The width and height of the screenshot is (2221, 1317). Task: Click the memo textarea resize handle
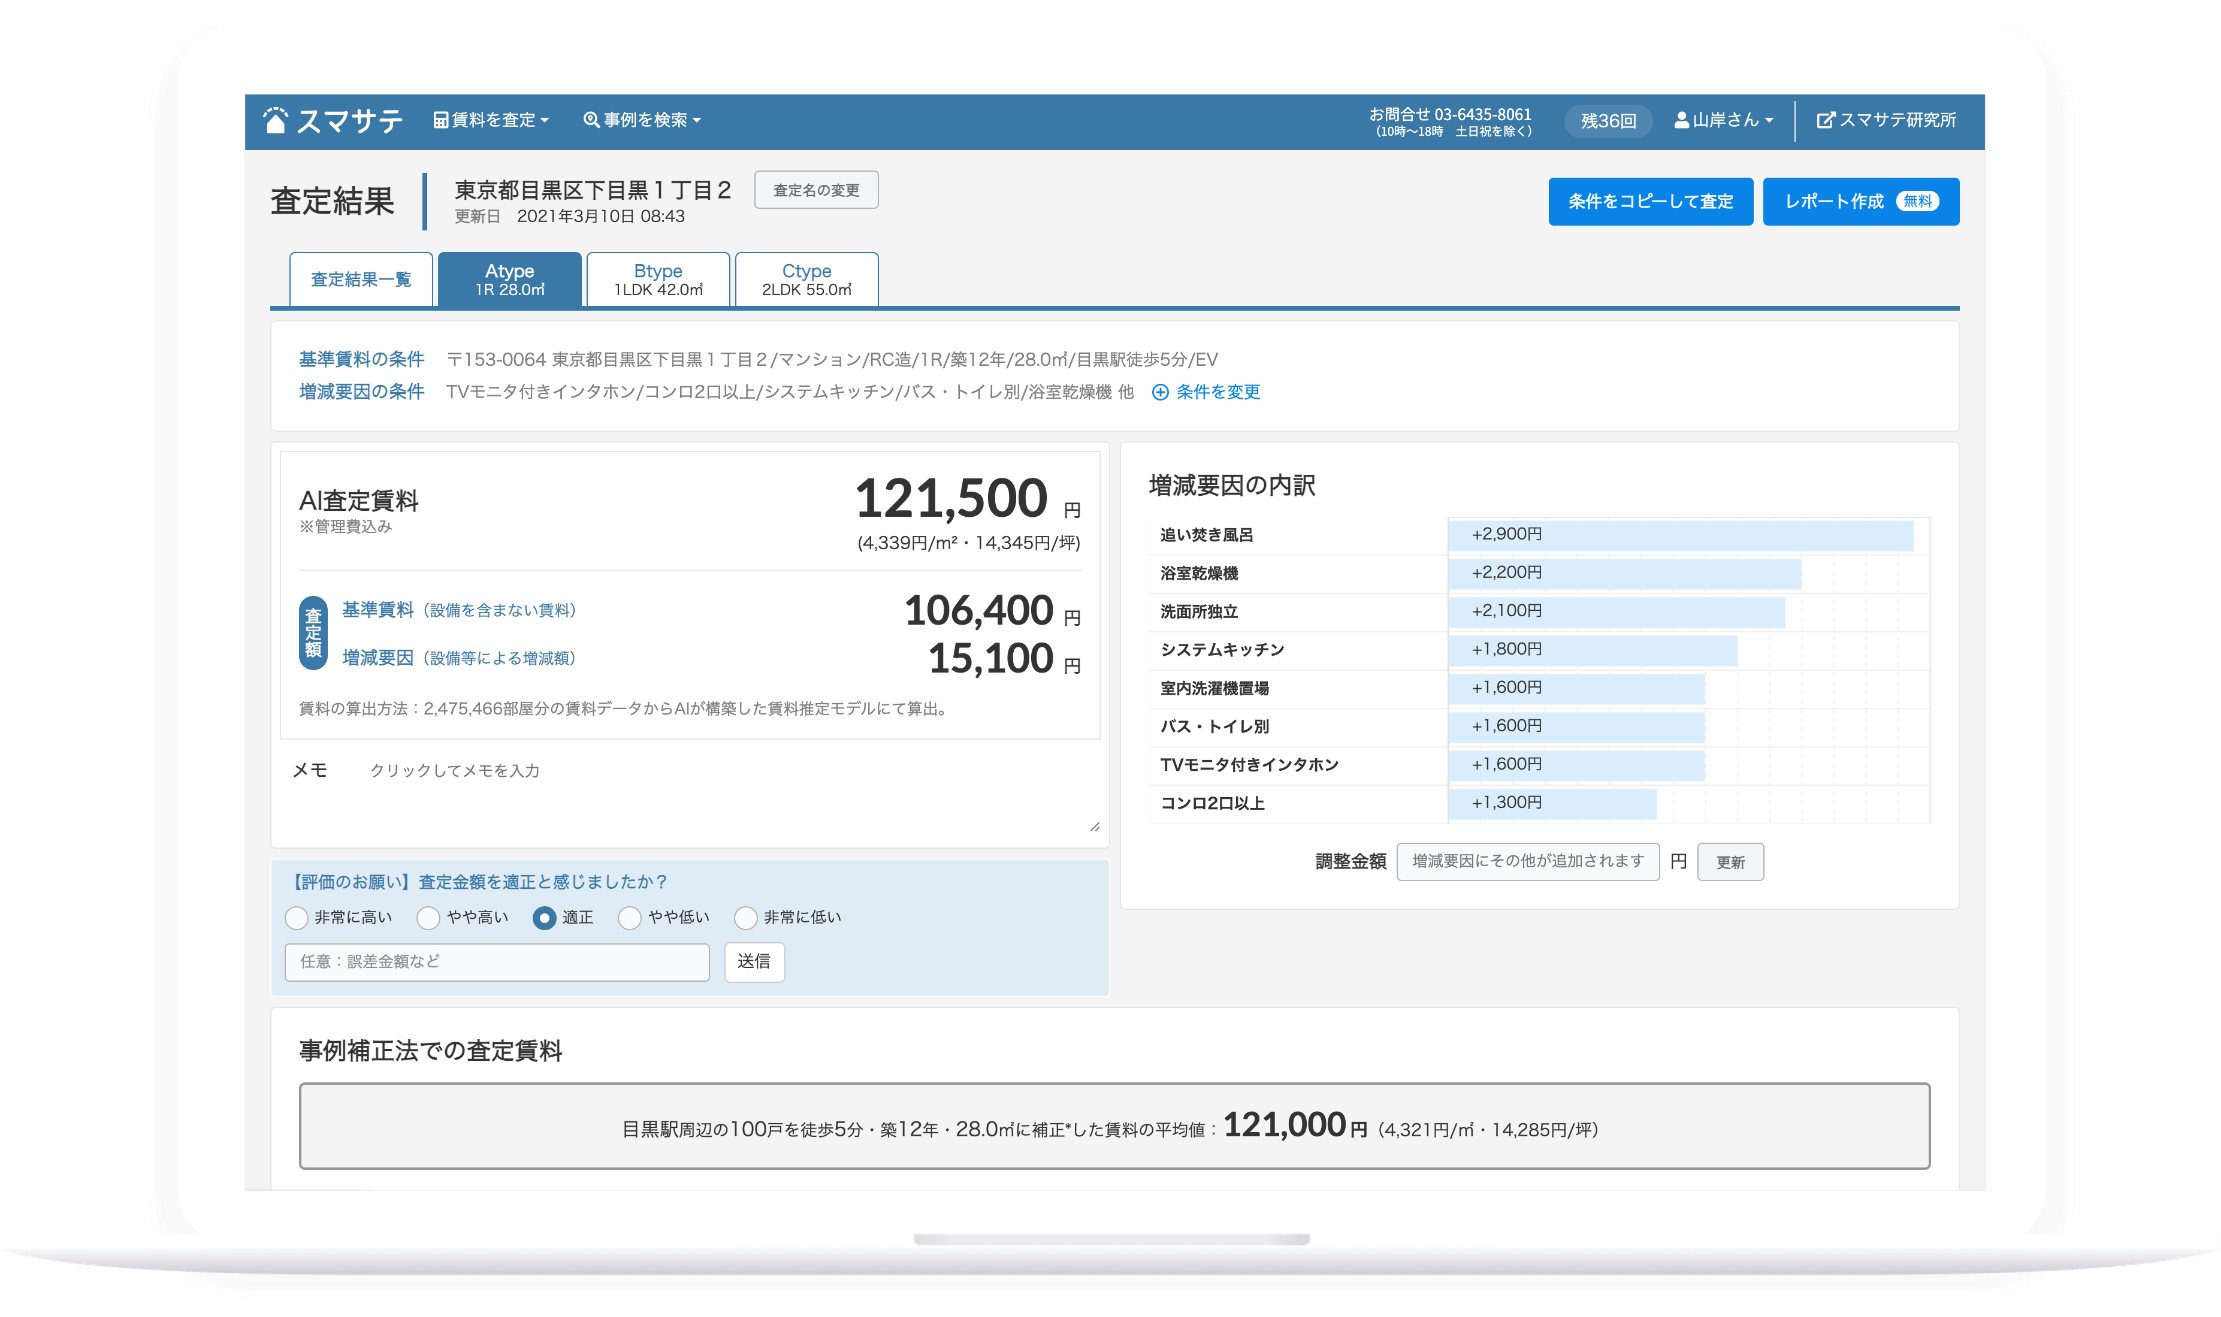tap(1094, 826)
